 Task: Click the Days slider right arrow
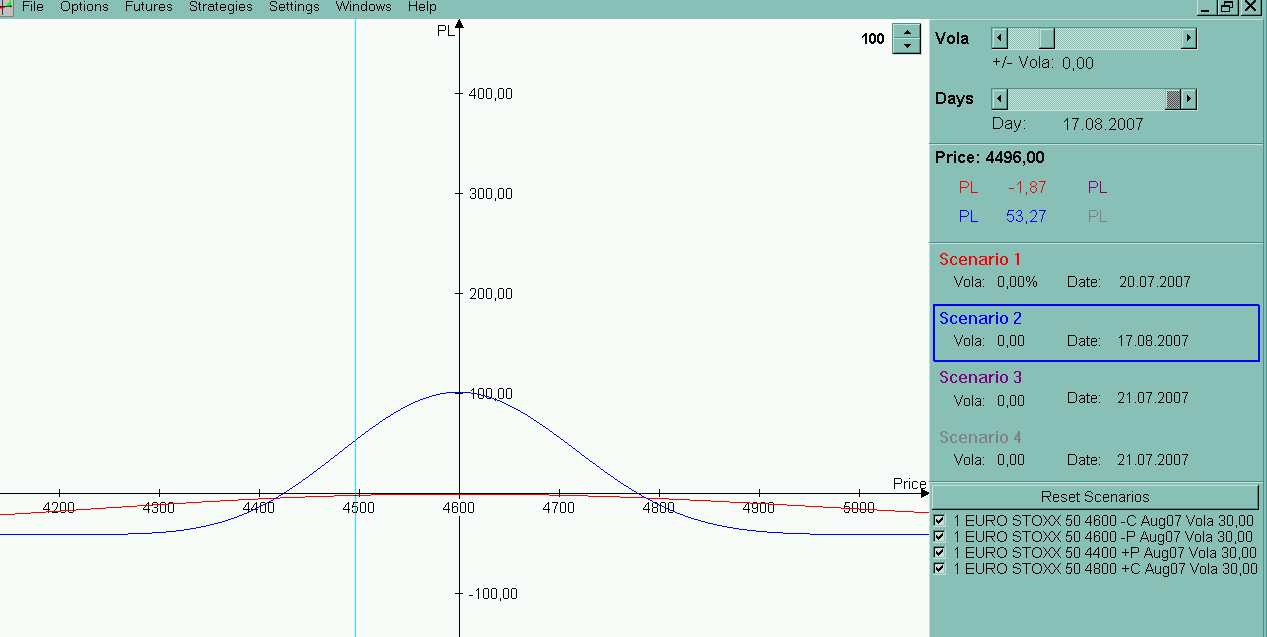click(x=1188, y=99)
